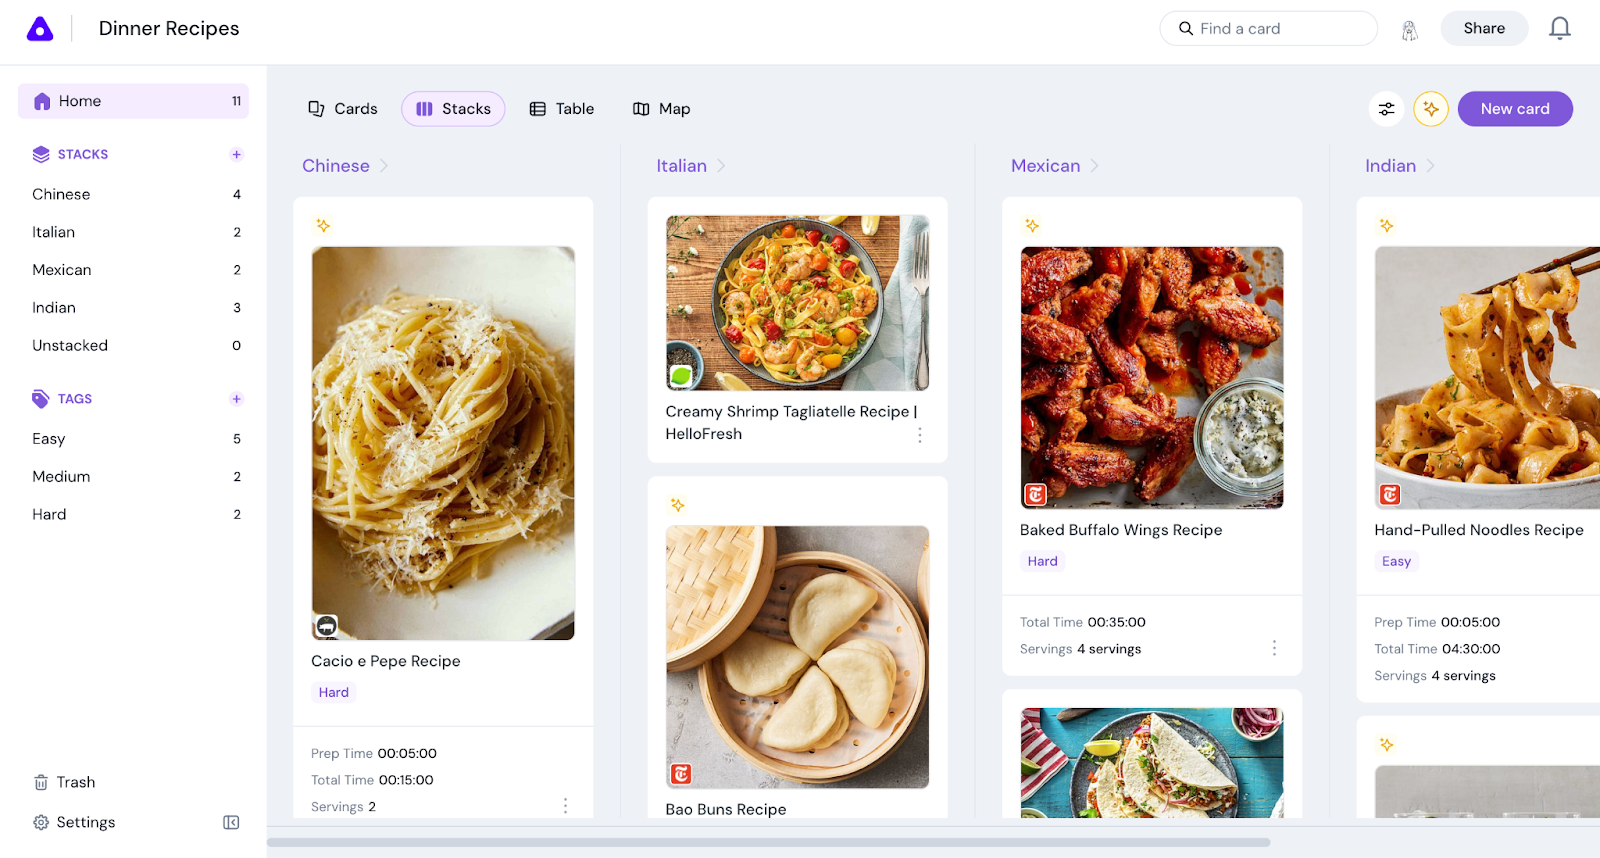Click the New card button

pyautogui.click(x=1515, y=109)
